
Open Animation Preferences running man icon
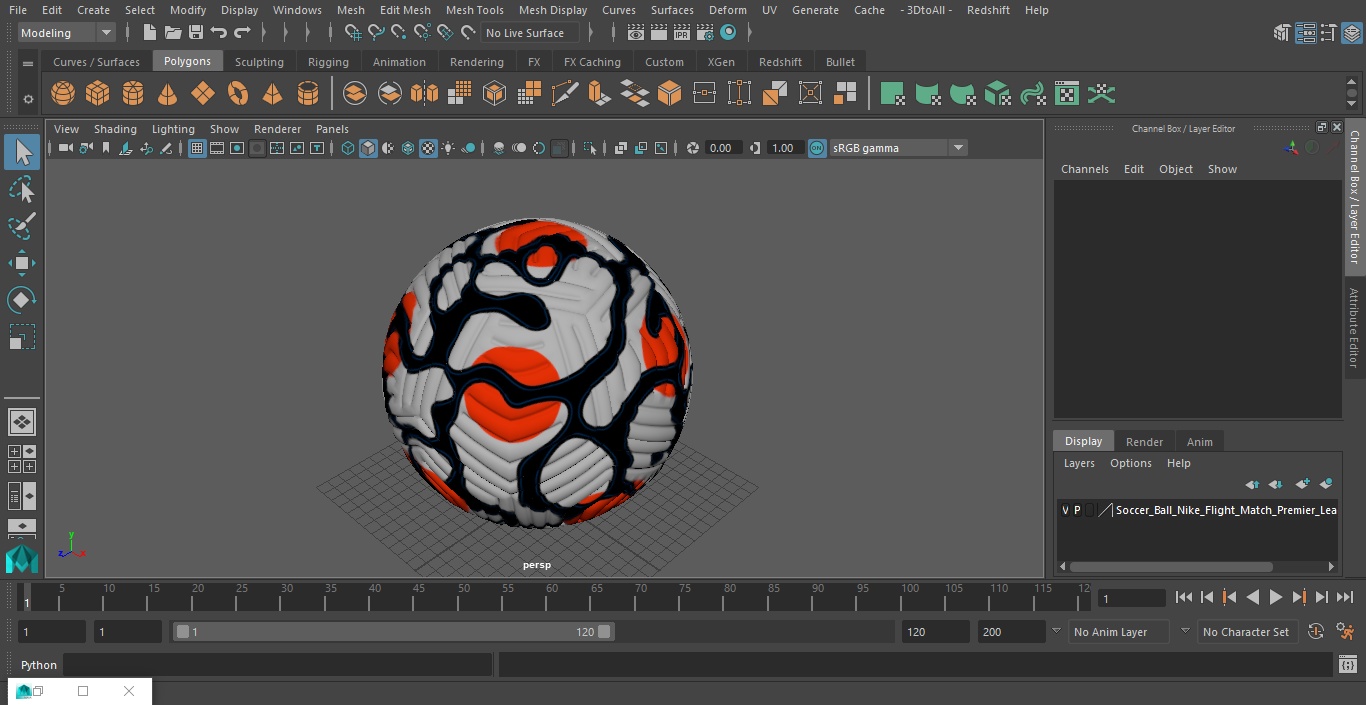pyautogui.click(x=1345, y=632)
